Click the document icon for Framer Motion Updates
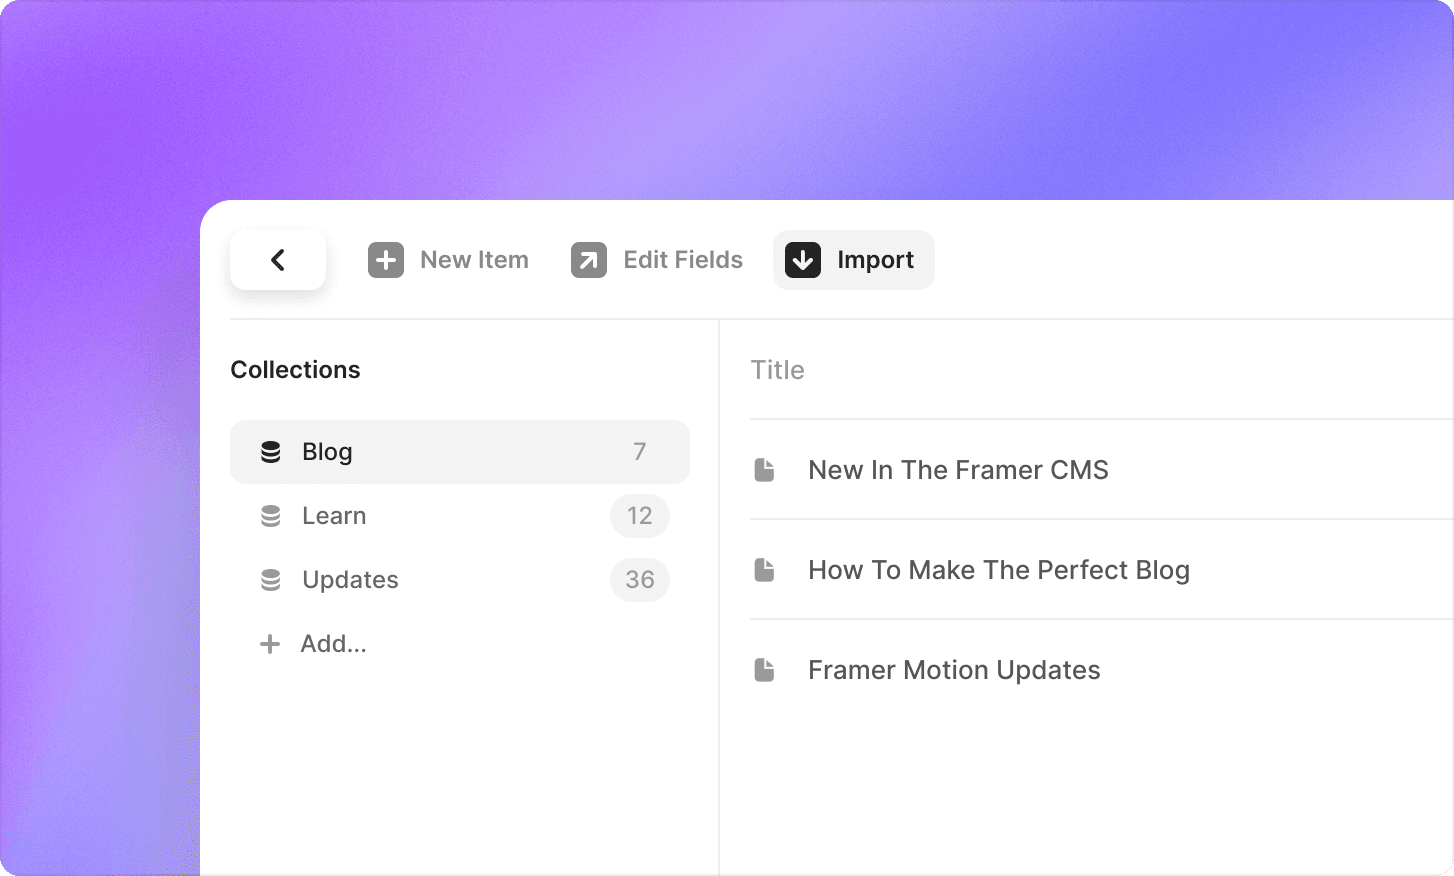The width and height of the screenshot is (1454, 876). point(765,670)
